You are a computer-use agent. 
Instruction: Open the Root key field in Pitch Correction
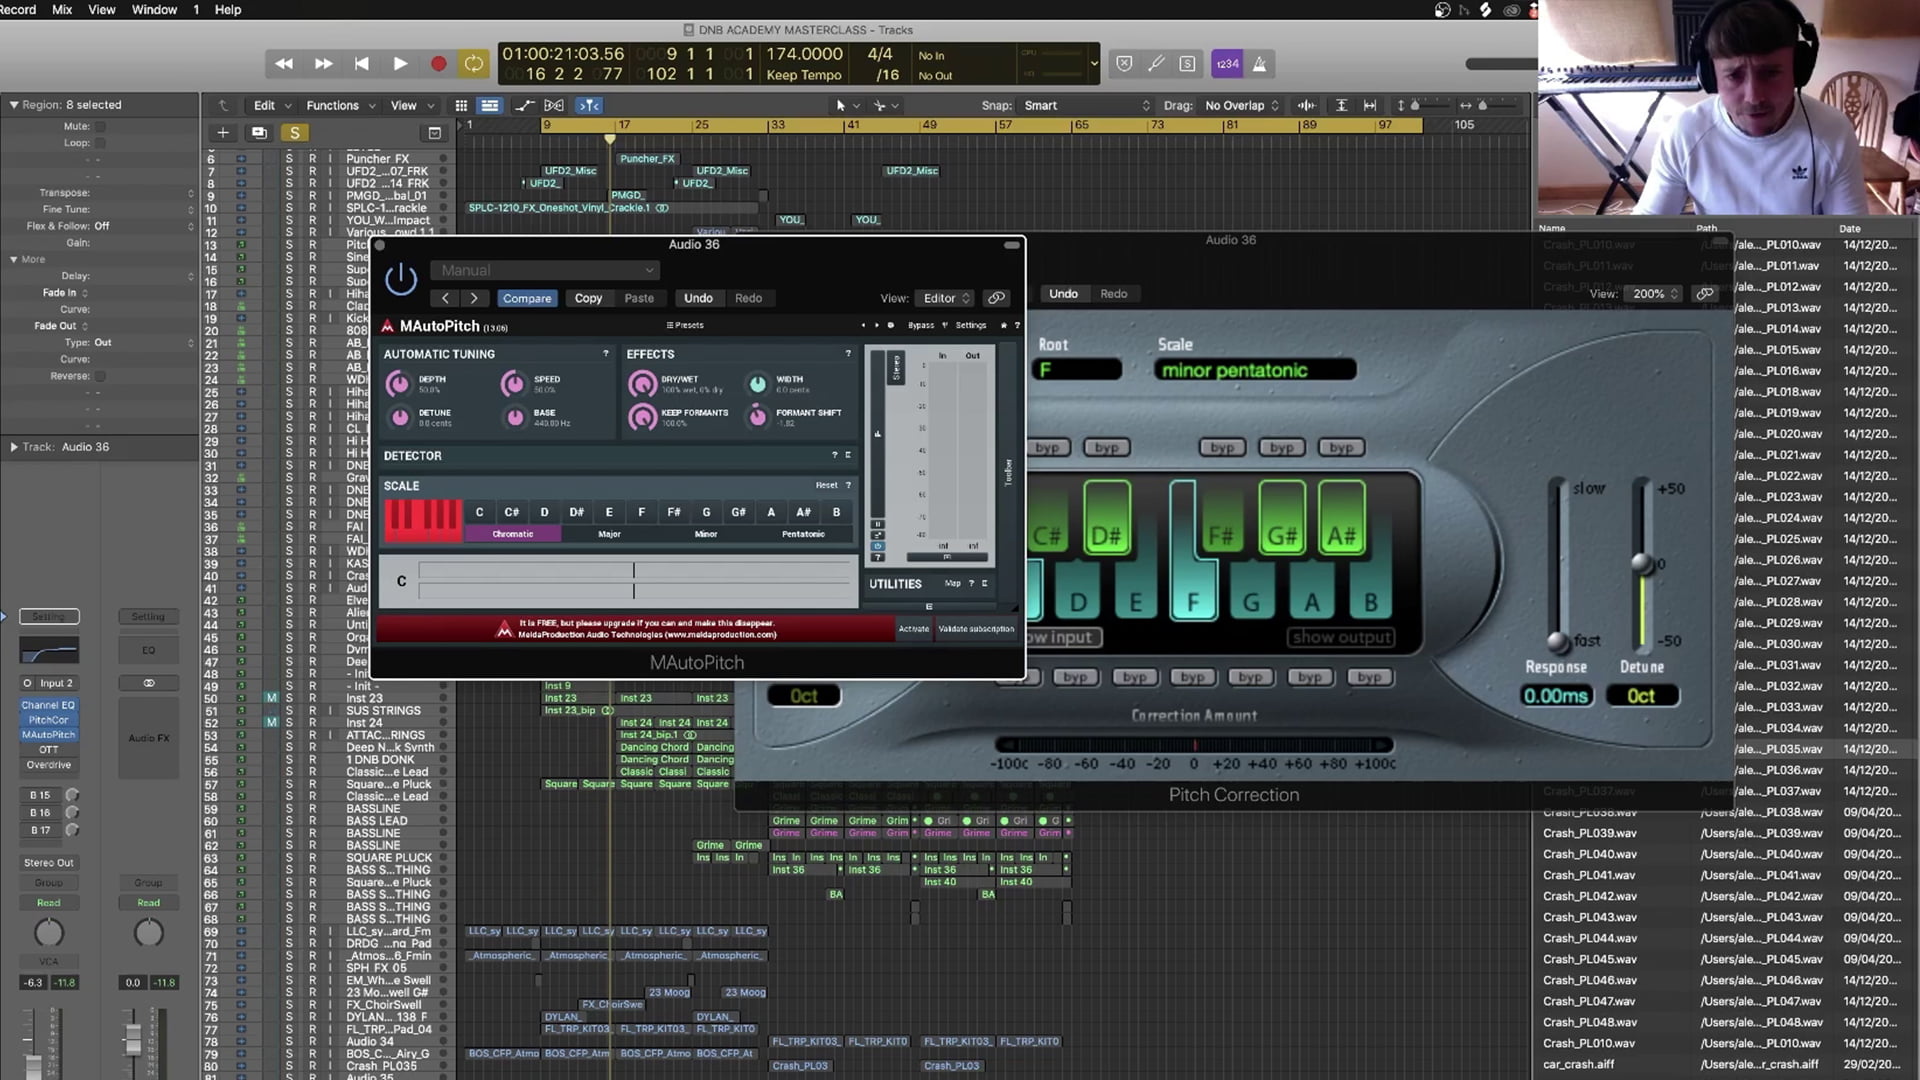pos(1076,370)
